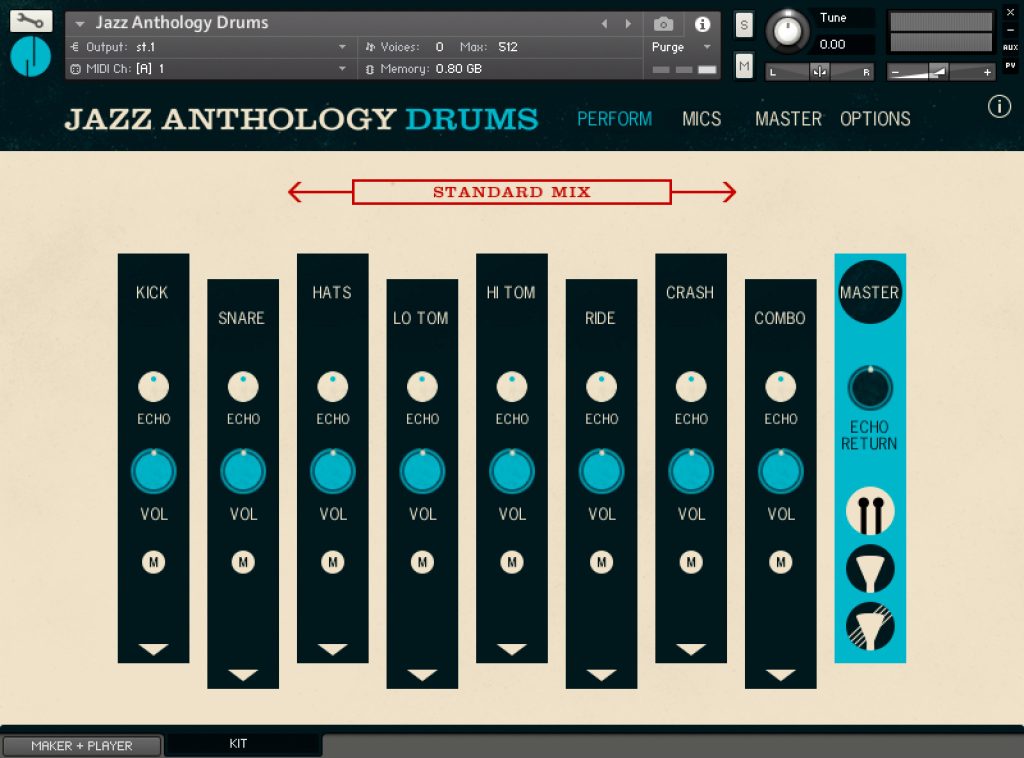Expand the Lo Tom channel down arrow
Screen dimensions: 1024x758
tap(423, 674)
